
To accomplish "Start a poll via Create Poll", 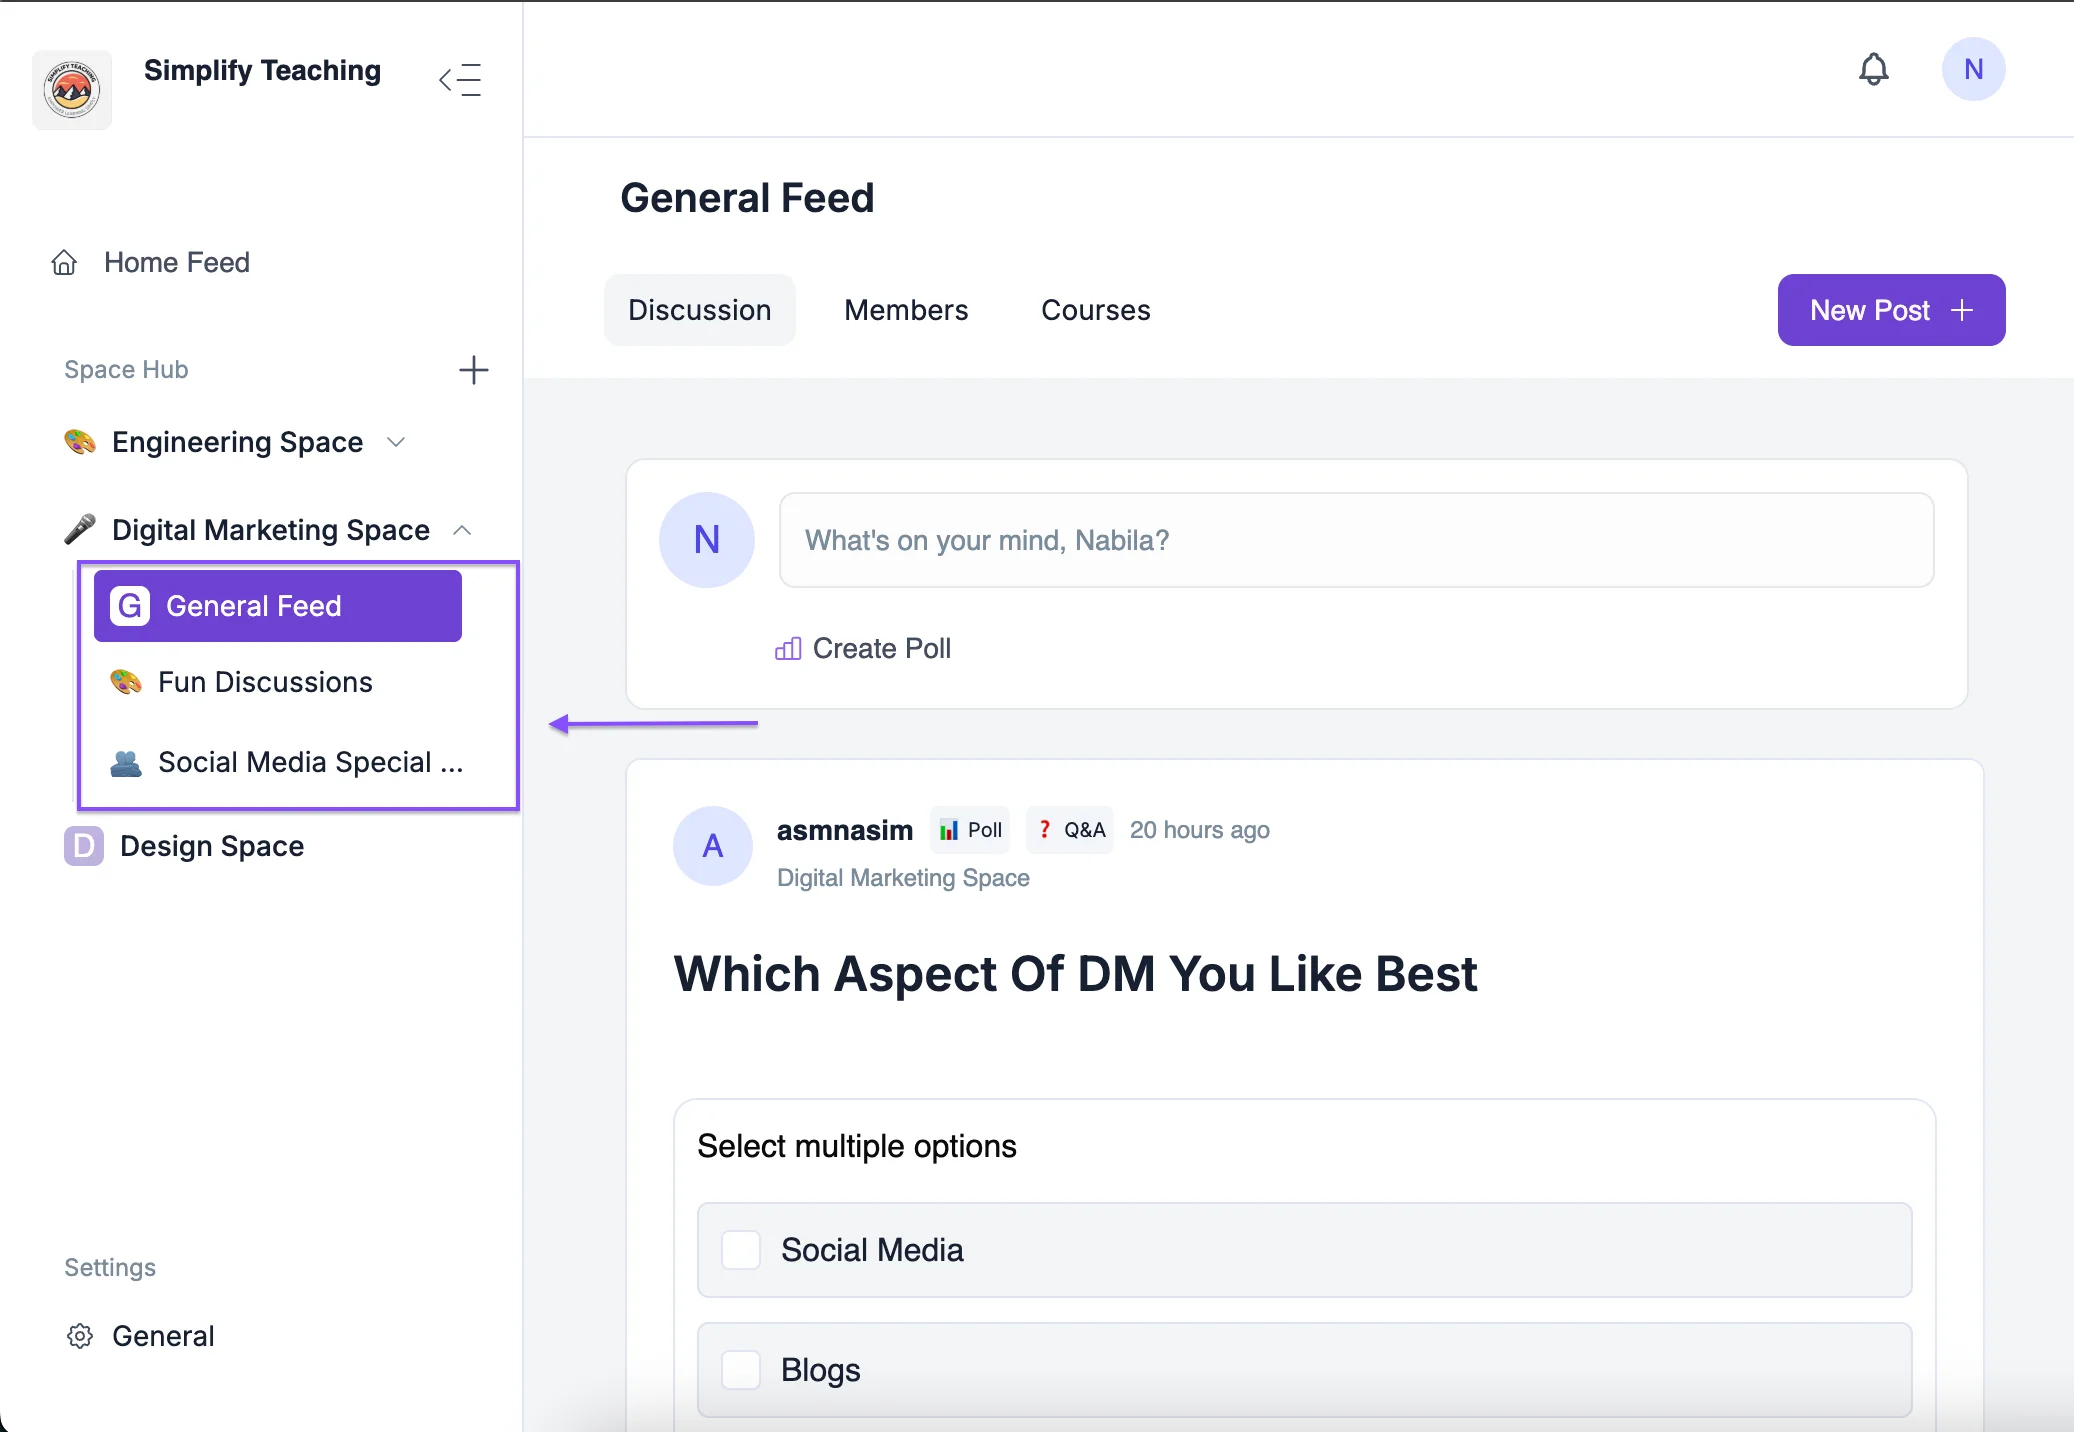I will [x=863, y=648].
